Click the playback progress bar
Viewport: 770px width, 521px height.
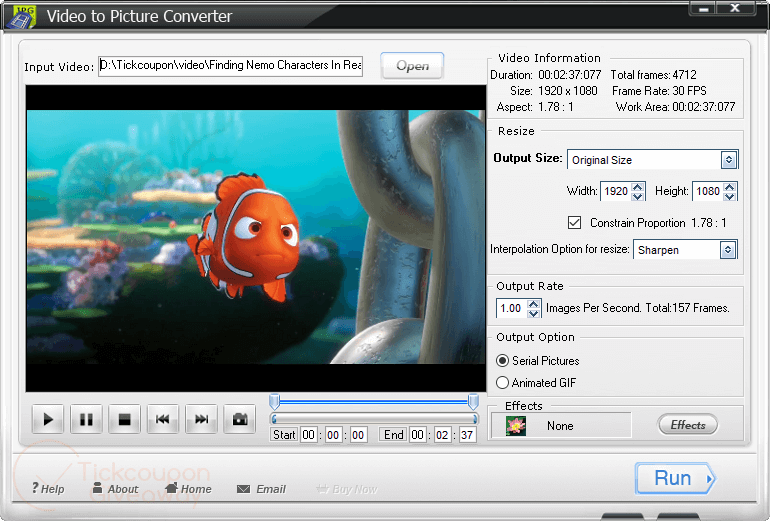pos(374,419)
